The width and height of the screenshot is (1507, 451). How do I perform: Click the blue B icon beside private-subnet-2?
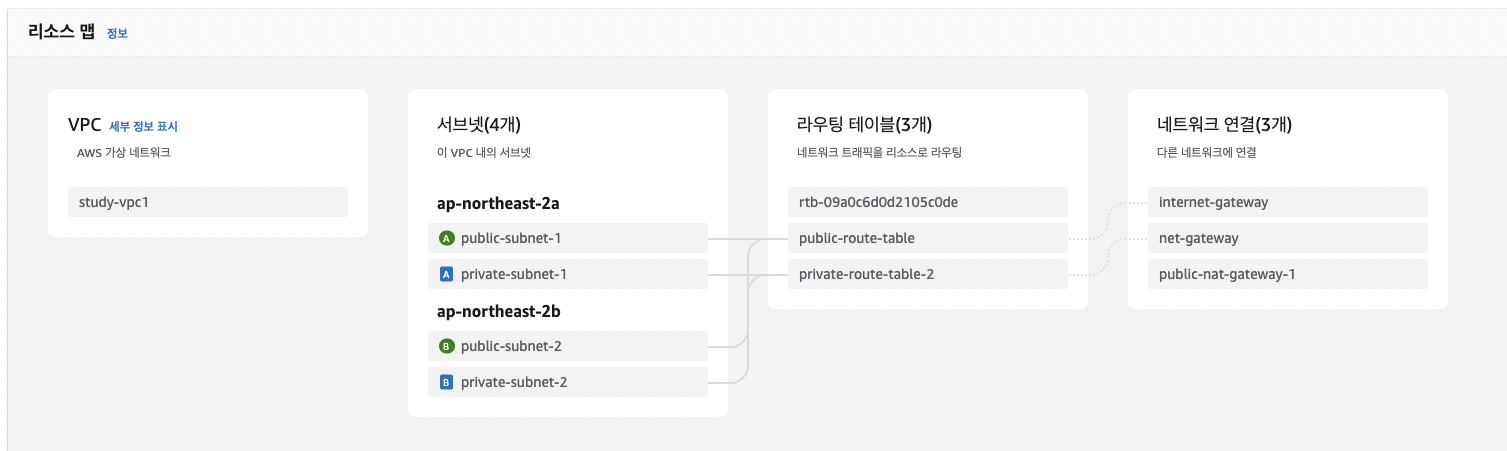tap(446, 382)
